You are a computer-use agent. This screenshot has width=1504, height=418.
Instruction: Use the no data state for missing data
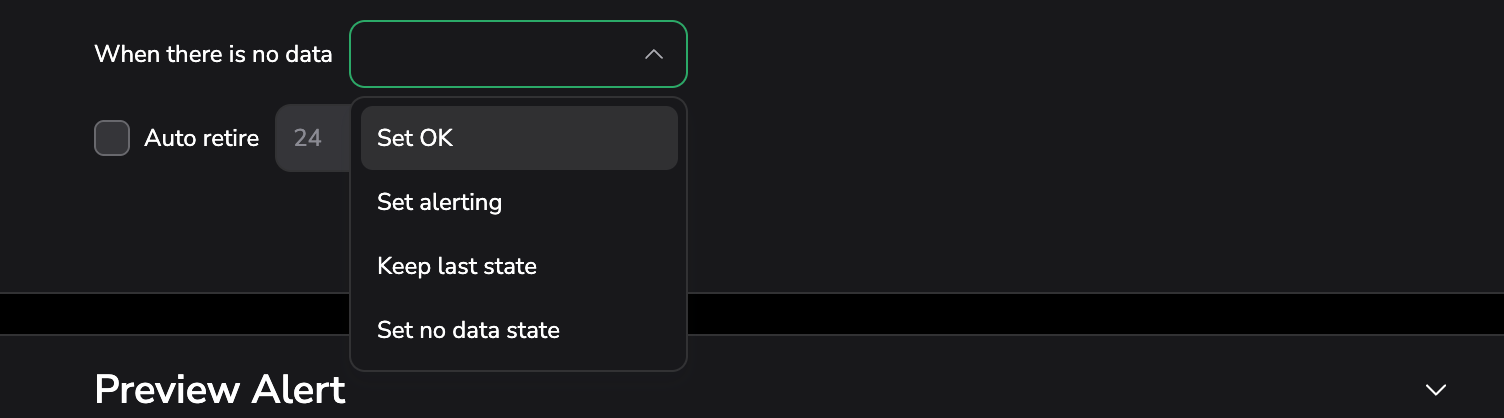click(x=518, y=330)
